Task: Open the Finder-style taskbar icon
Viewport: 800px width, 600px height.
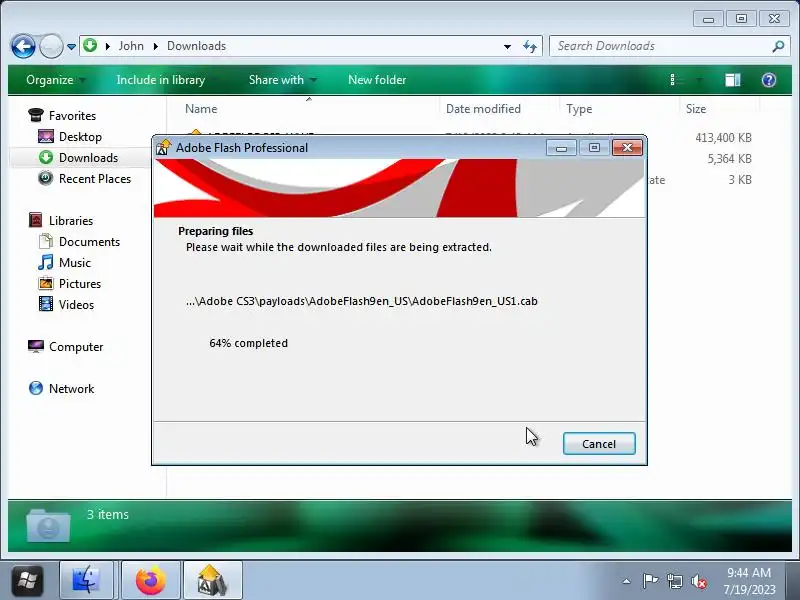Action: 86,581
